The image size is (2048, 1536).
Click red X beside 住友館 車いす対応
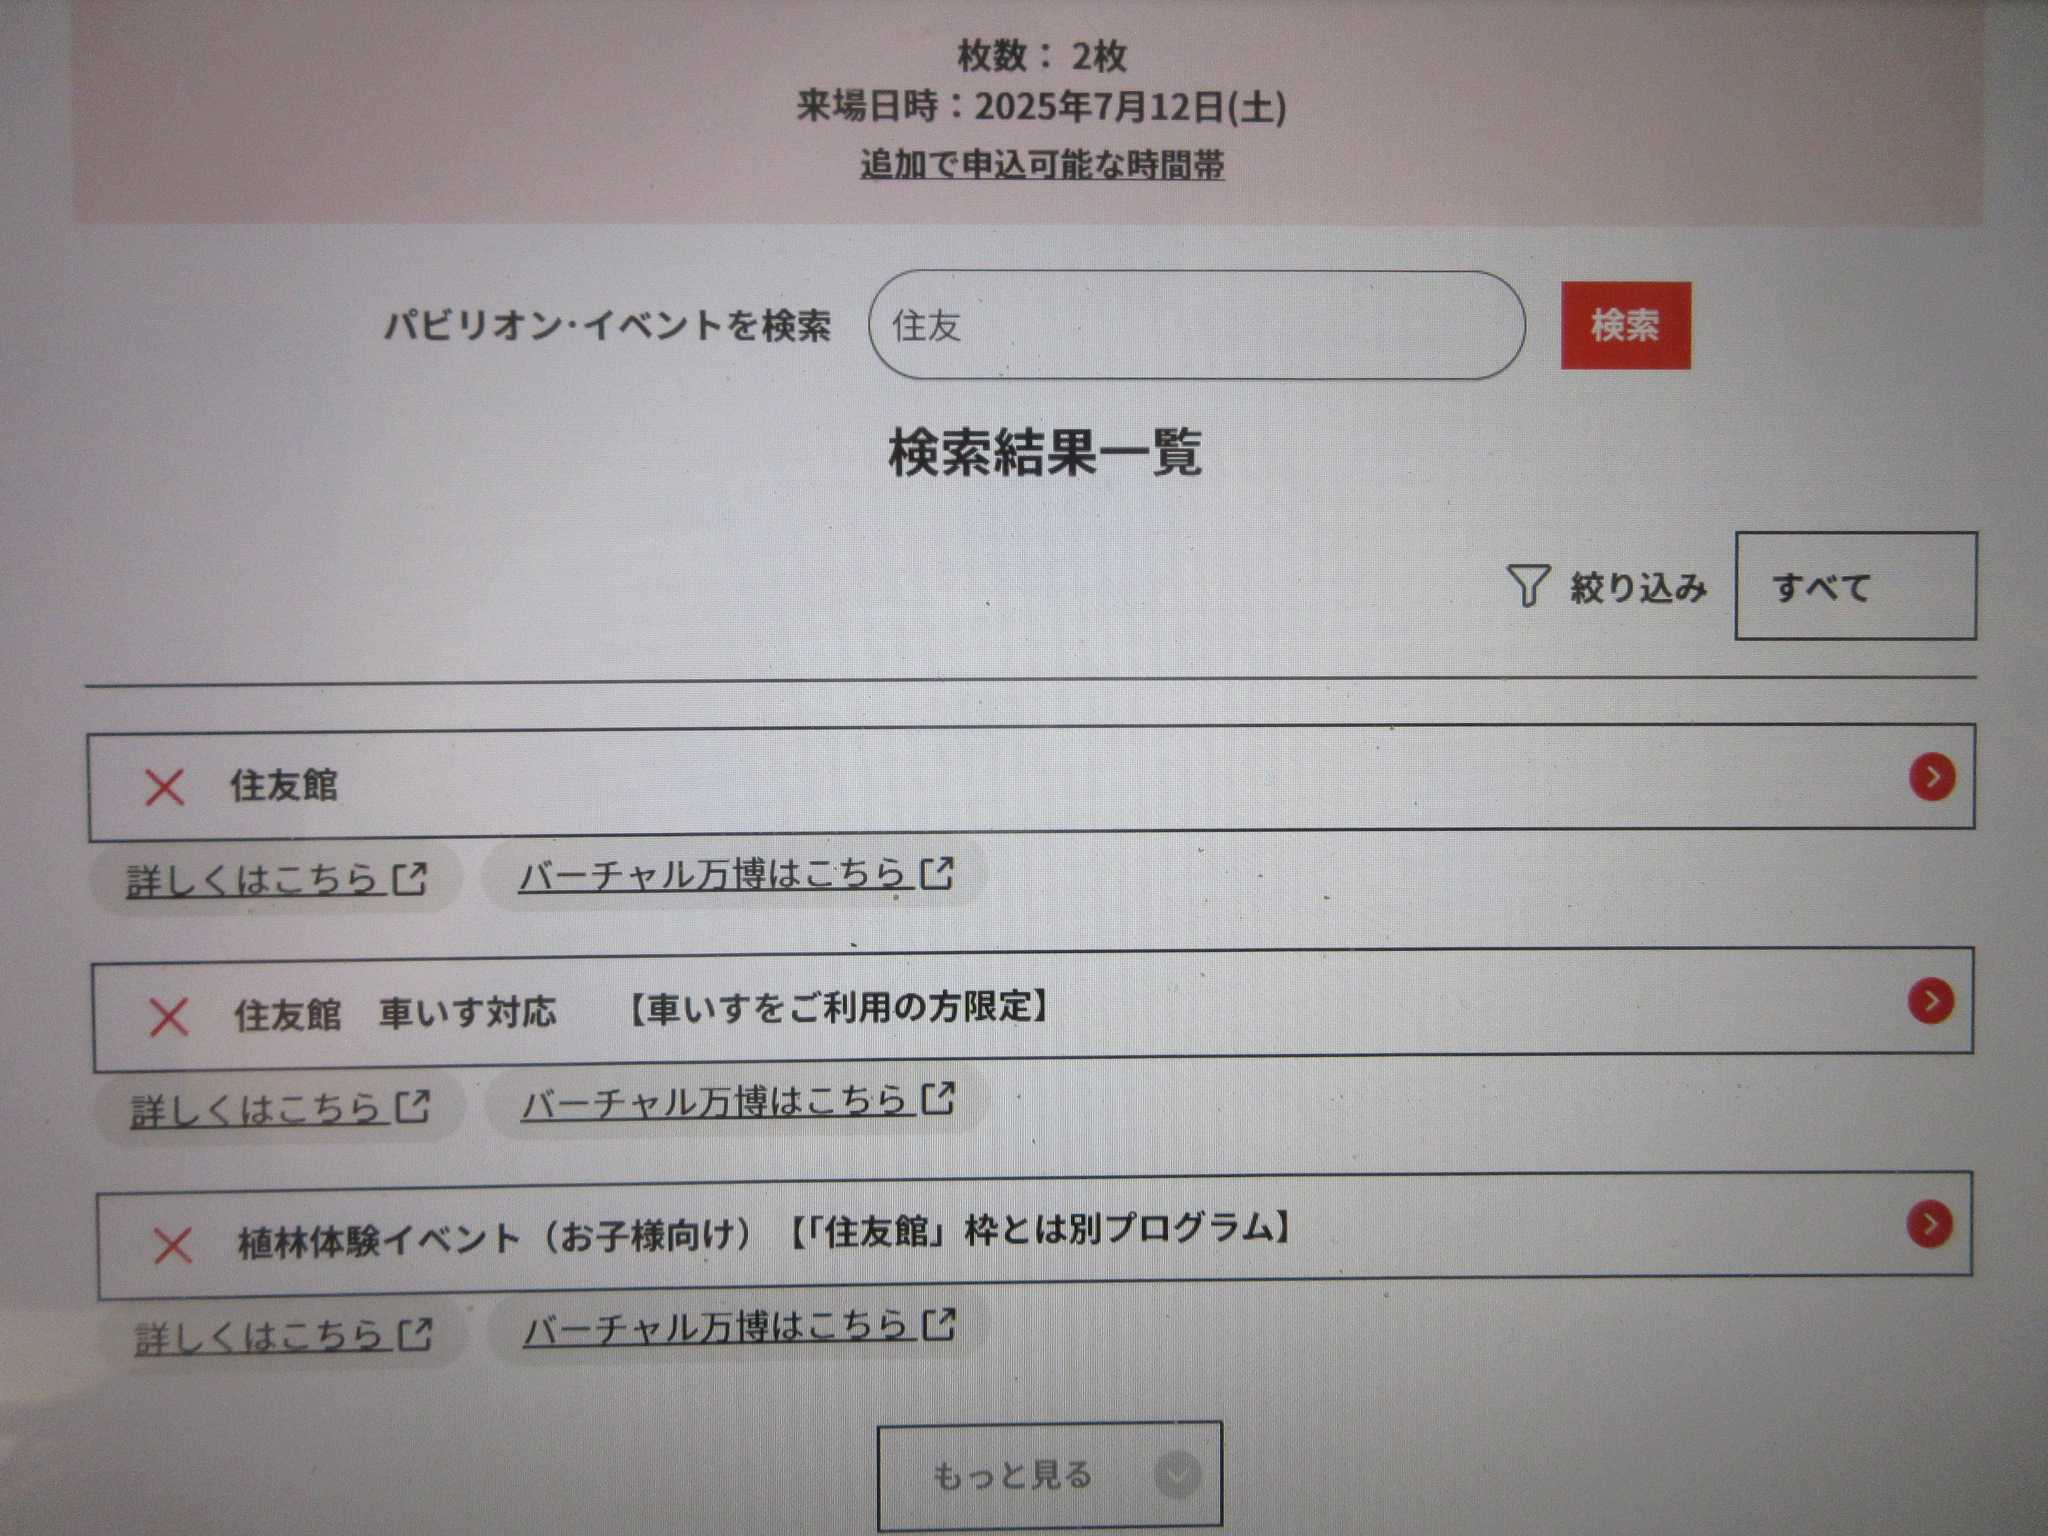tap(168, 1017)
